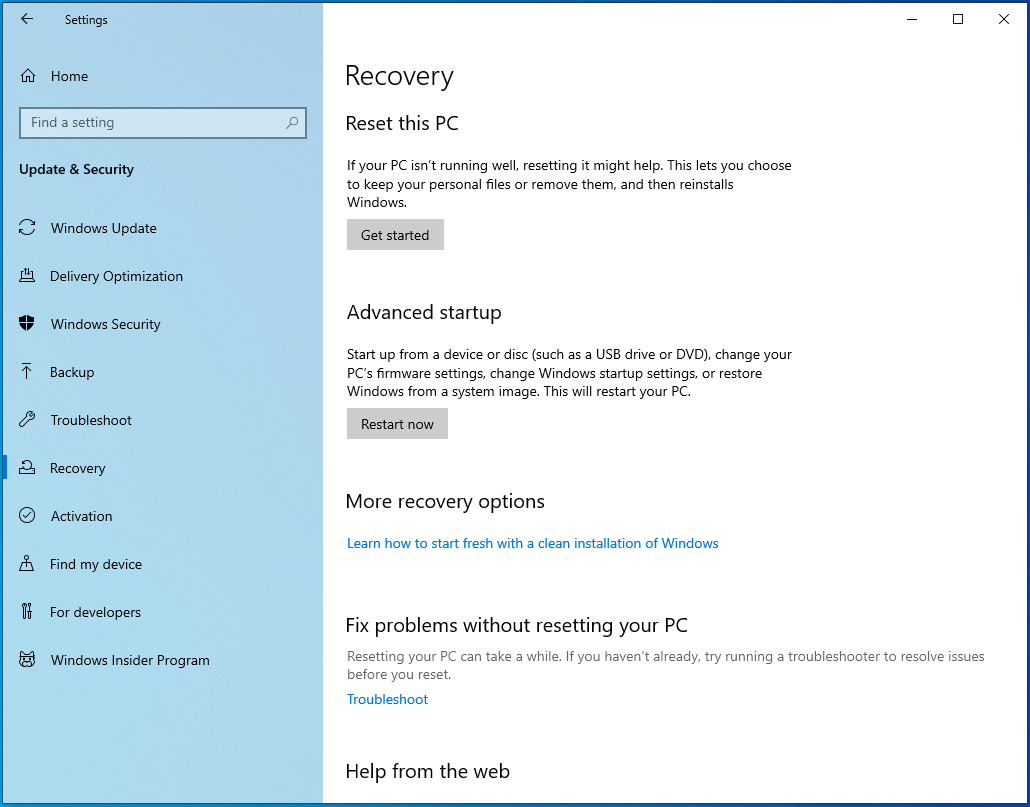The image size is (1030, 807).
Task: Select Backup in the sidebar
Action: pyautogui.click(x=162, y=372)
